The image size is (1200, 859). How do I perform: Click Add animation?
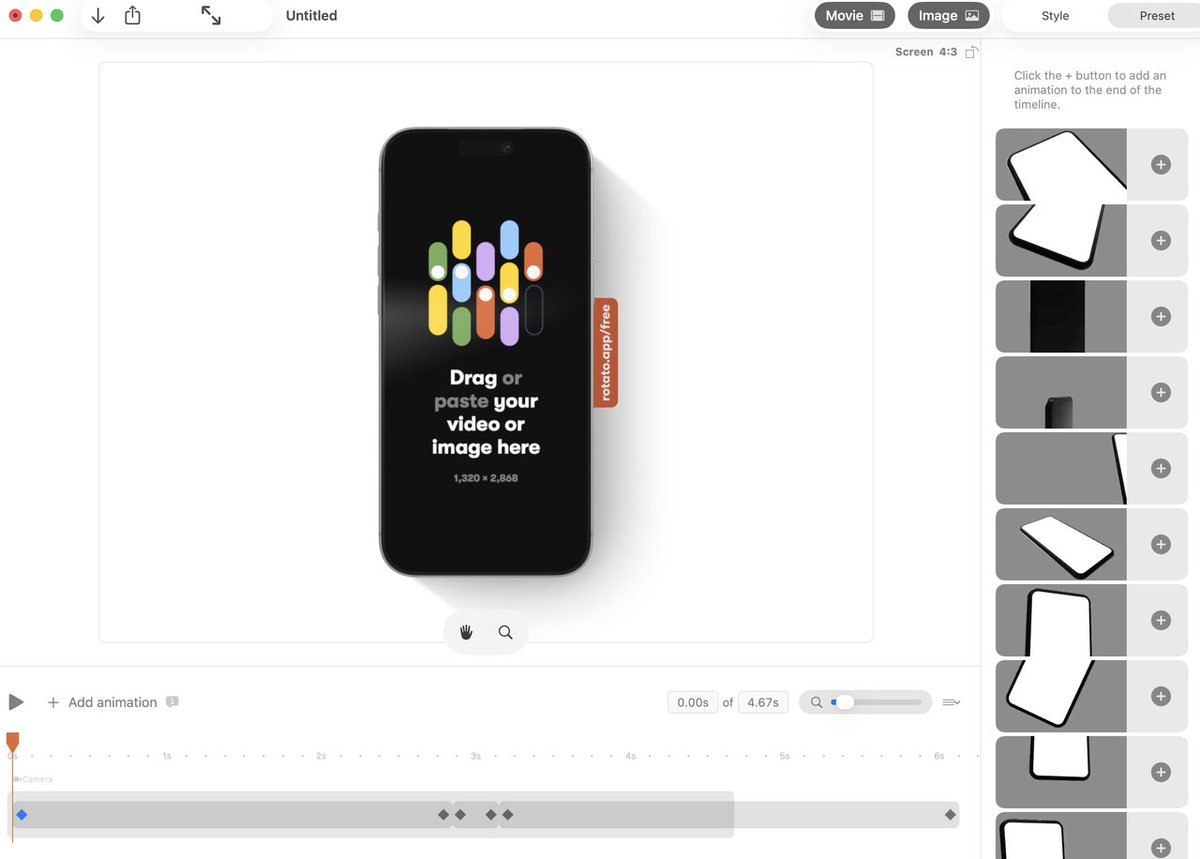102,703
